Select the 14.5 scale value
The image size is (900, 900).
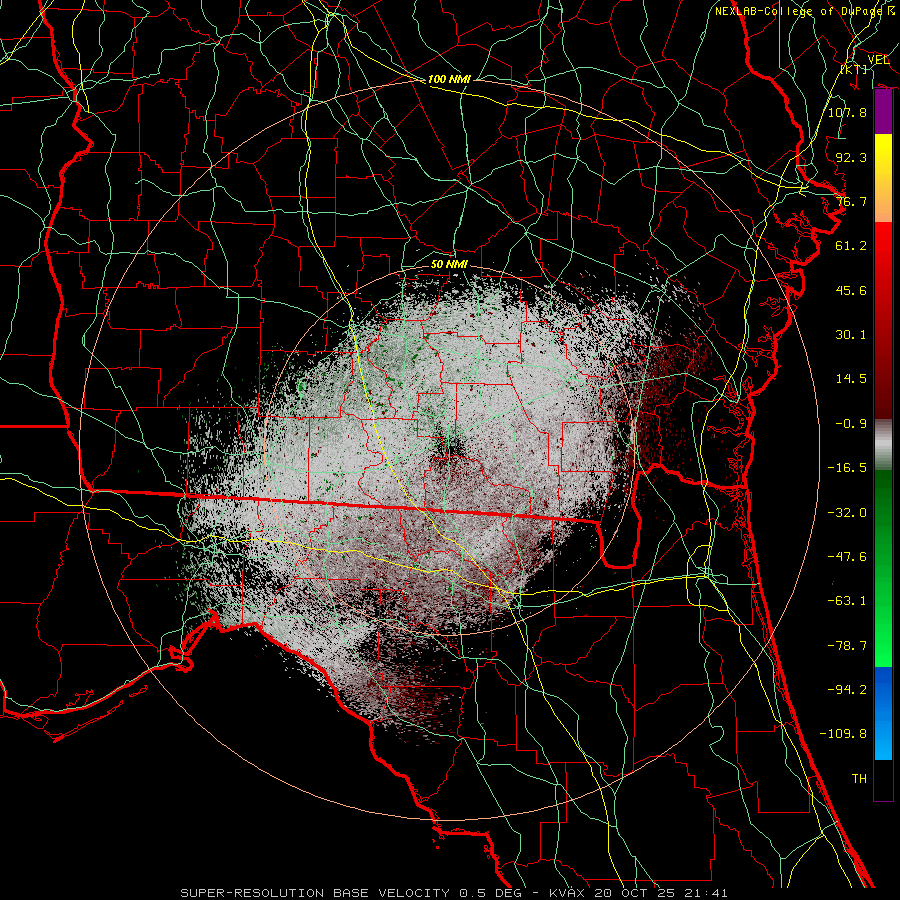click(x=851, y=379)
